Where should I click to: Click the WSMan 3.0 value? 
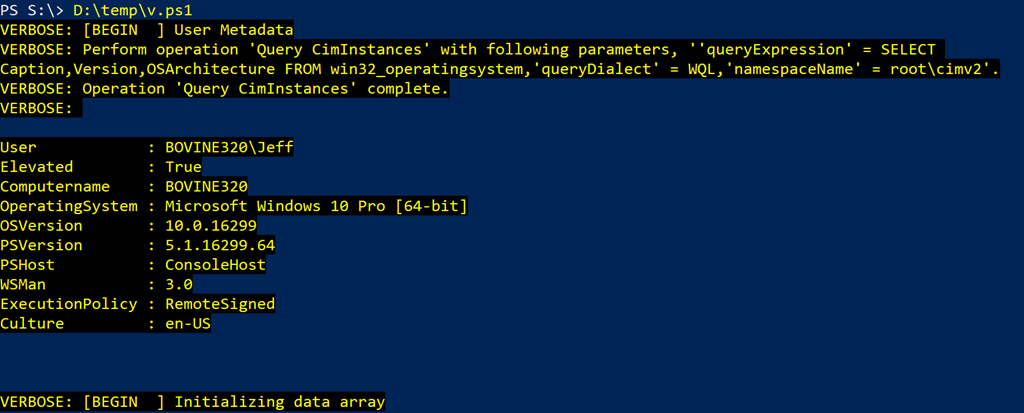[x=179, y=284]
